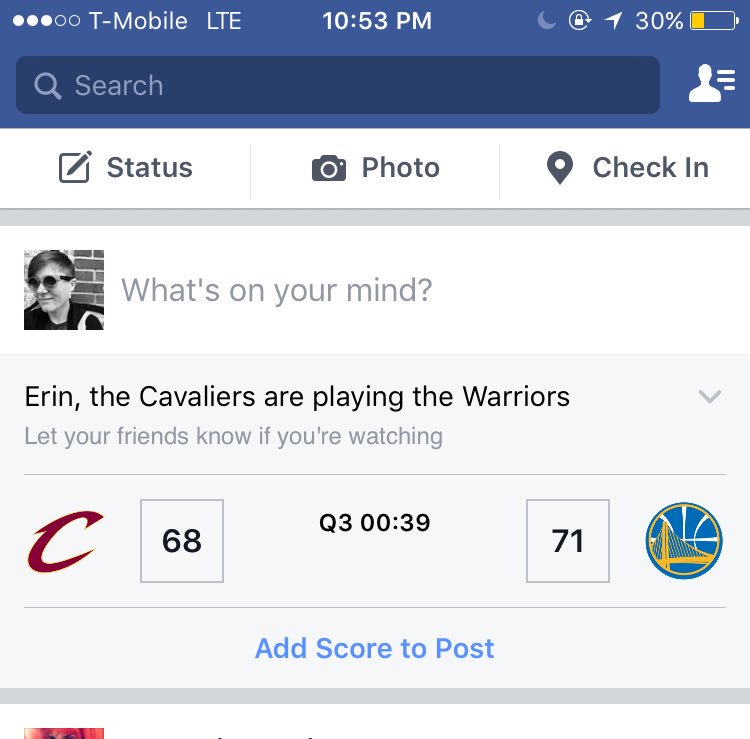Focus the Search input field
Screen dimensions: 750x739
338,85
